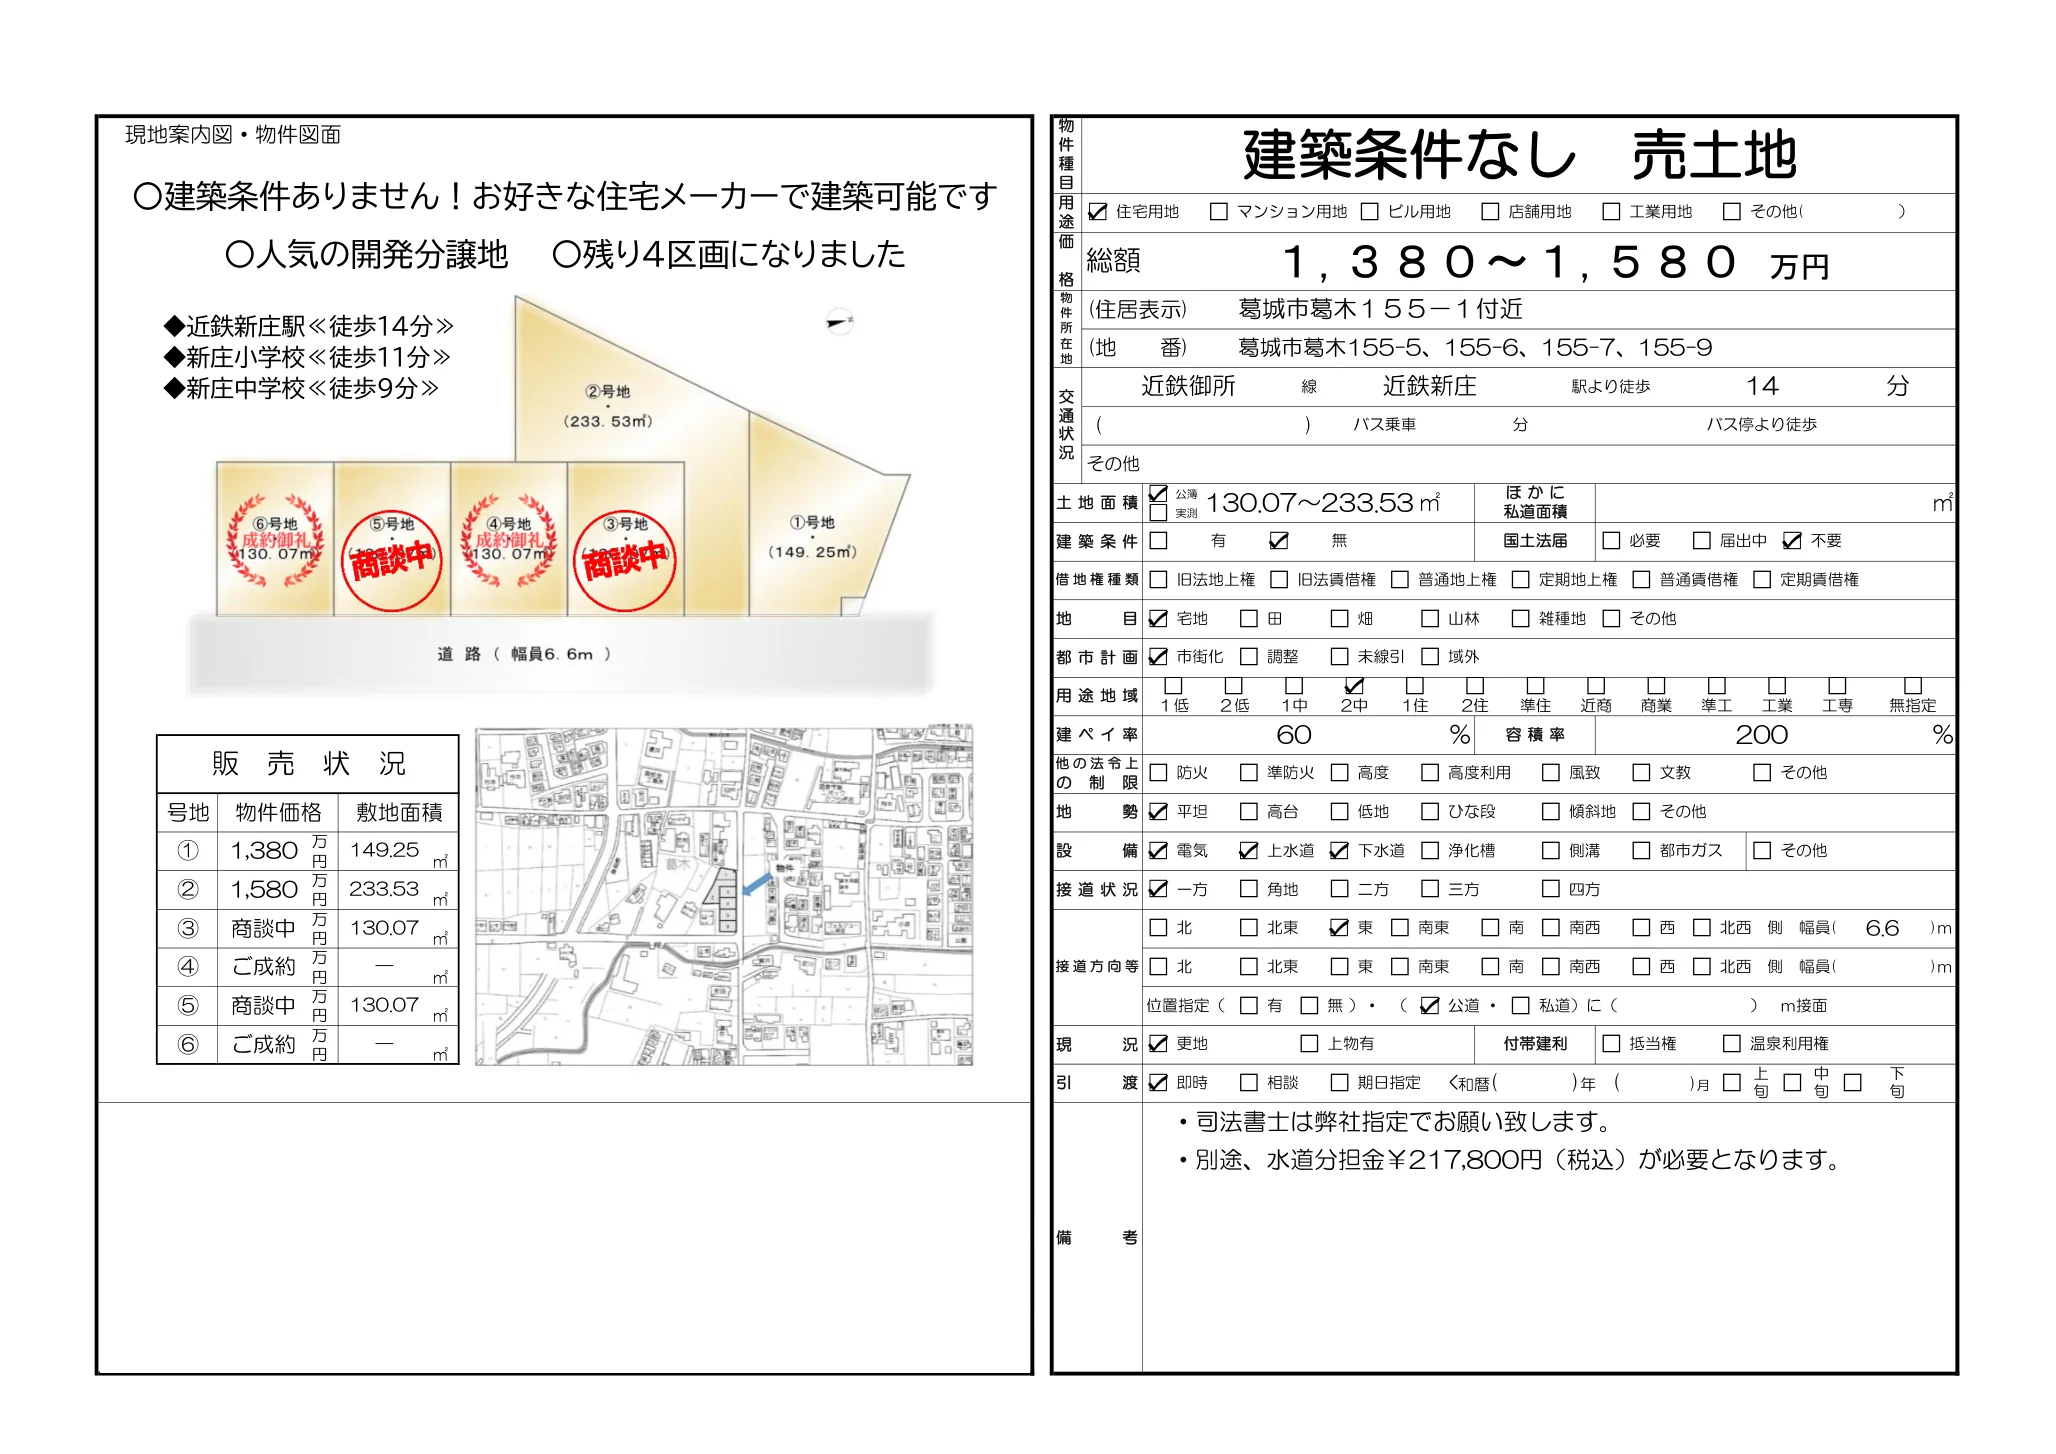Click the compass icon on the site plan
This screenshot has width=2056, height=1454.
click(x=838, y=320)
